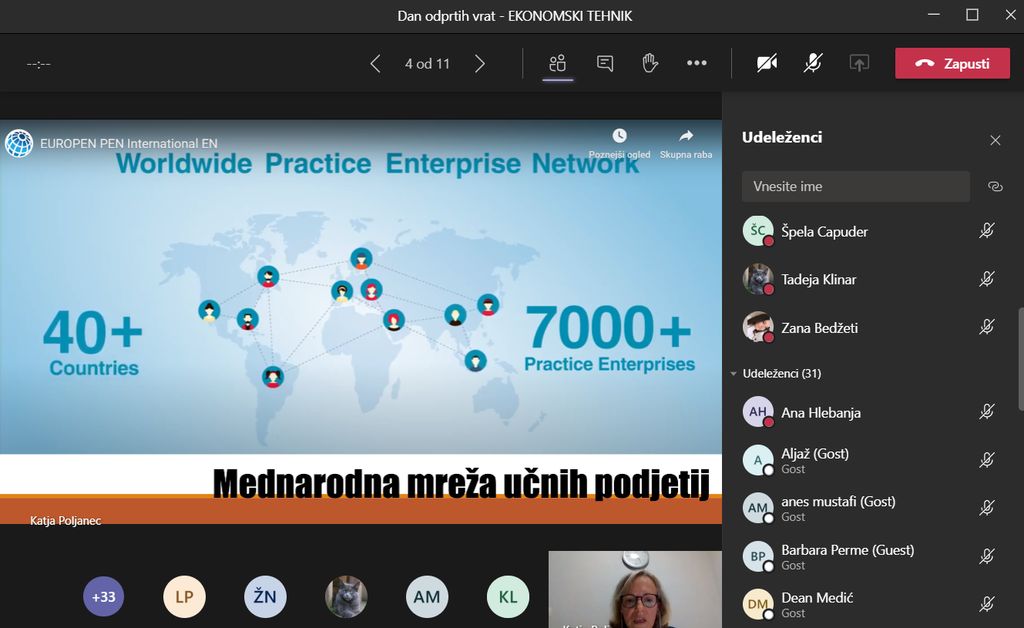Close the Udeleženci participants panel
1024x628 pixels.
coord(995,140)
